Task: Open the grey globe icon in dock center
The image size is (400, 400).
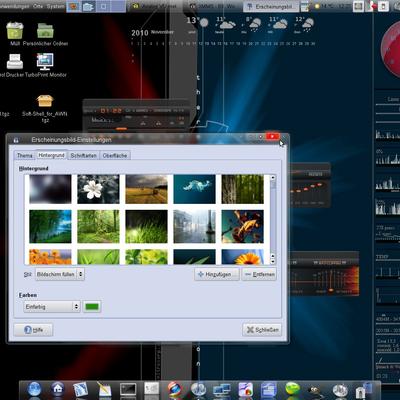Action: click(199, 389)
